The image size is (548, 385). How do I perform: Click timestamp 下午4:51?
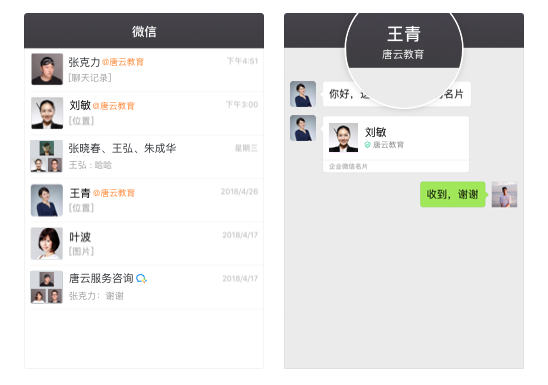pos(243,61)
